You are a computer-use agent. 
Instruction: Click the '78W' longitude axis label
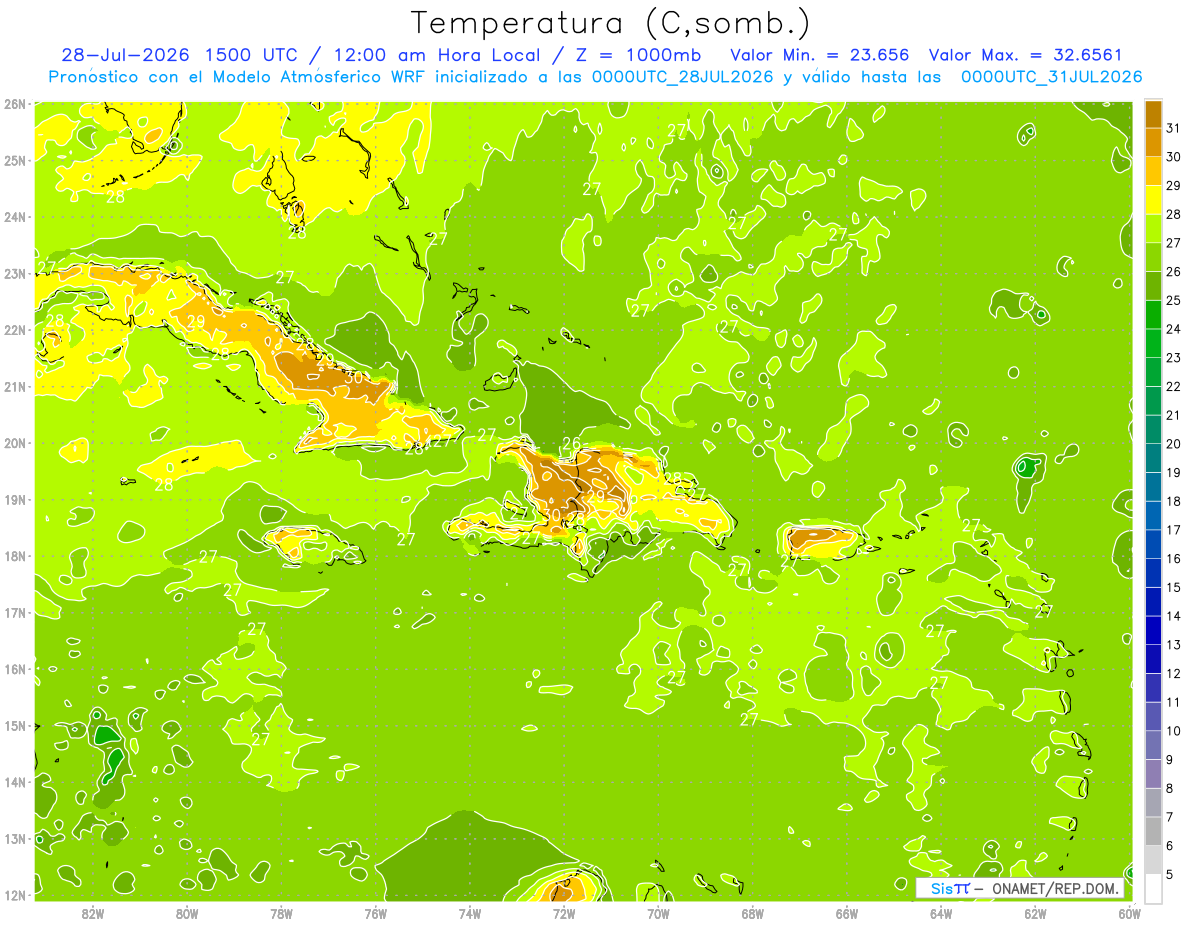(x=282, y=912)
